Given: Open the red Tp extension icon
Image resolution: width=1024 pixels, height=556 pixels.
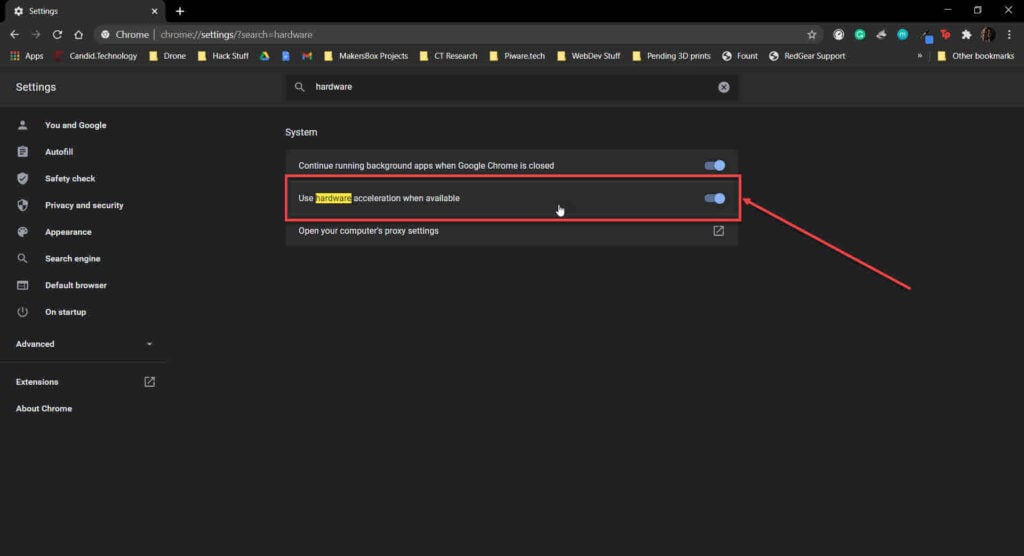Looking at the screenshot, I should 945,35.
